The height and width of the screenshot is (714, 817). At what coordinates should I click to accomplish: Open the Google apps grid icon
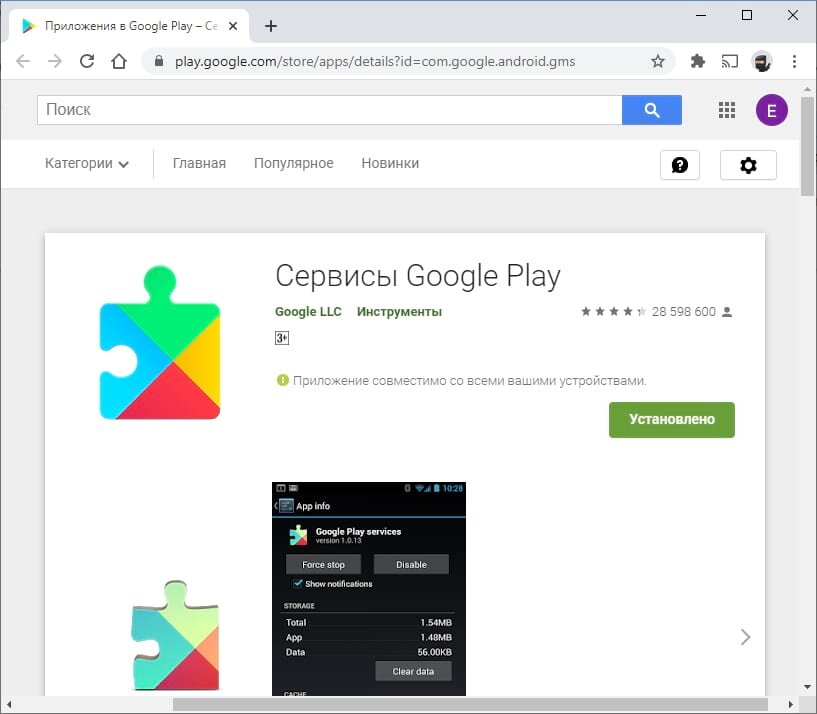[726, 110]
